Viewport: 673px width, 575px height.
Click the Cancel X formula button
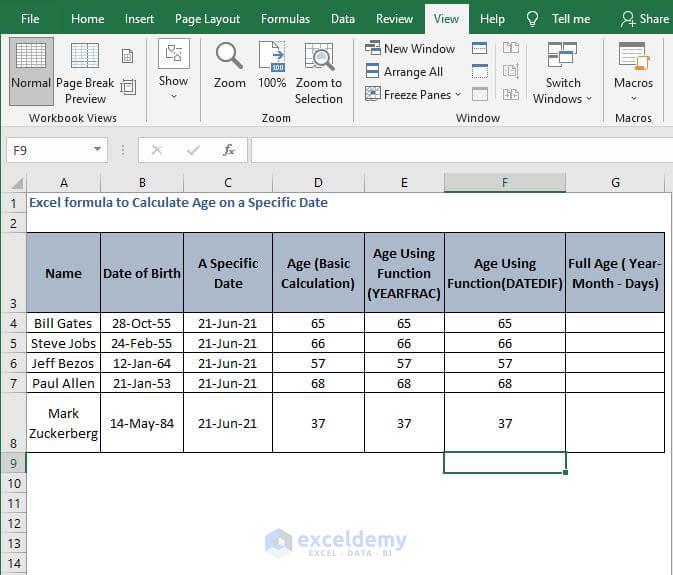click(157, 150)
